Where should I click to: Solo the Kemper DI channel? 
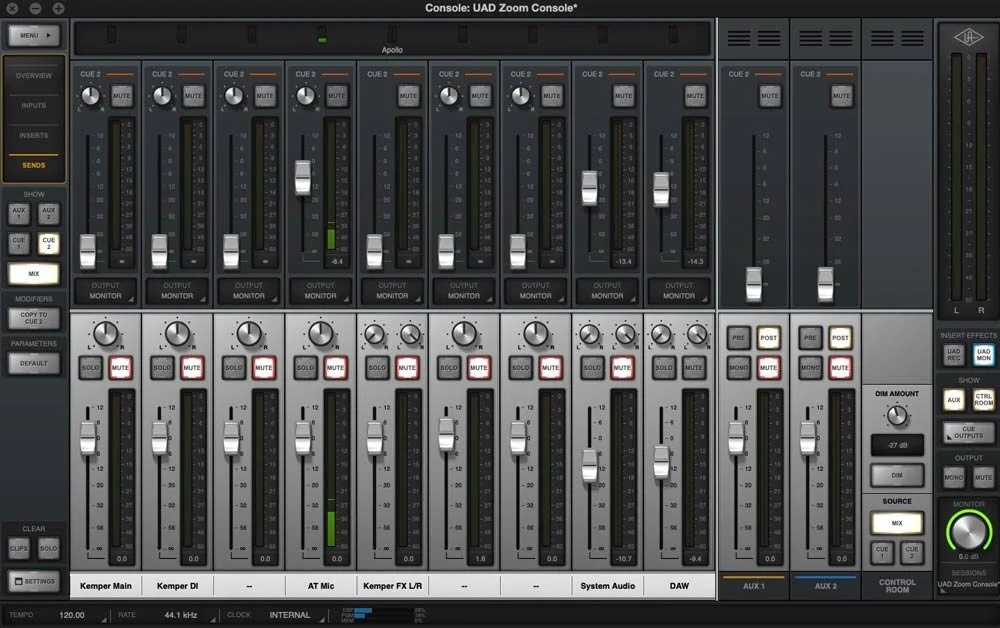click(x=162, y=368)
